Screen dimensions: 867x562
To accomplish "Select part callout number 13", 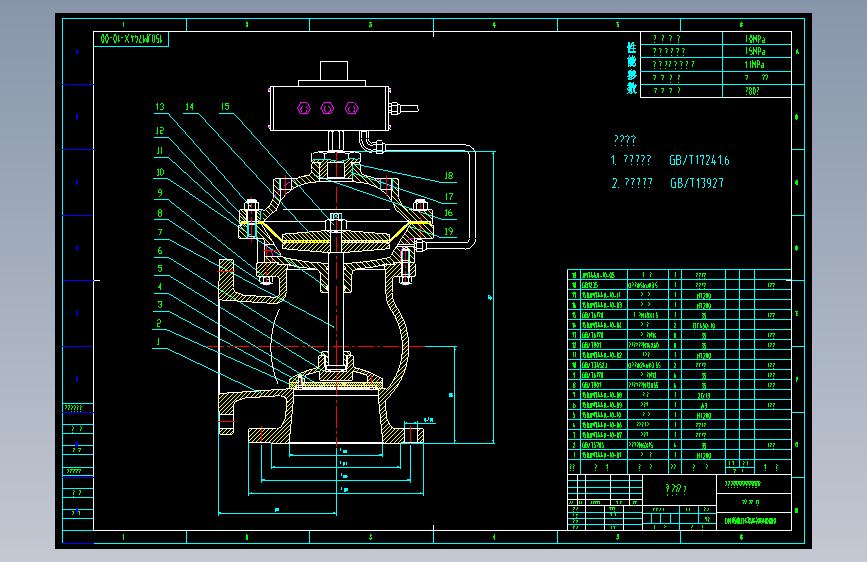I will click(x=160, y=107).
